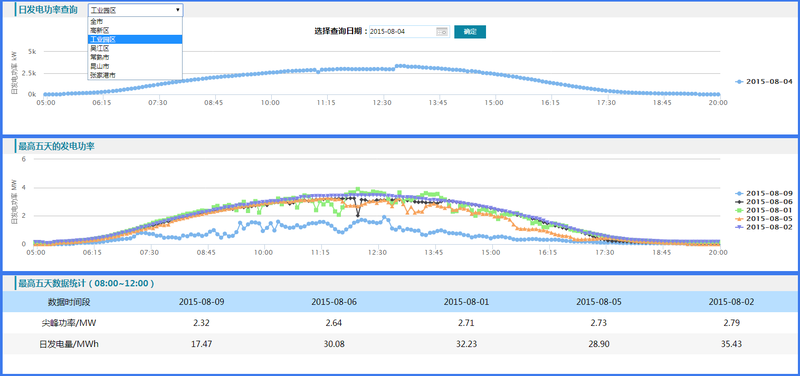Toggle the purple 2015-08-02 legend entry

click(x=764, y=227)
